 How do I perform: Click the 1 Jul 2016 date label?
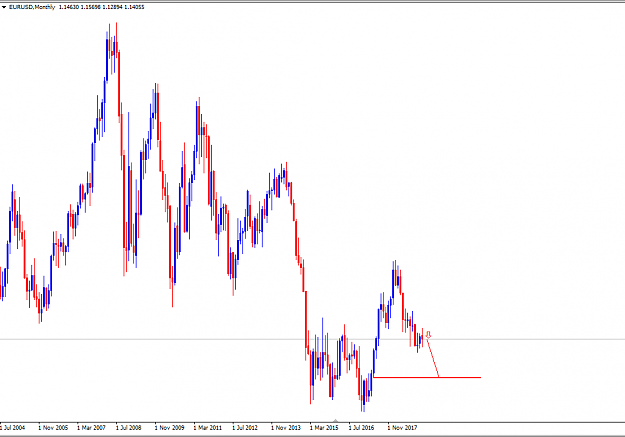click(361, 428)
